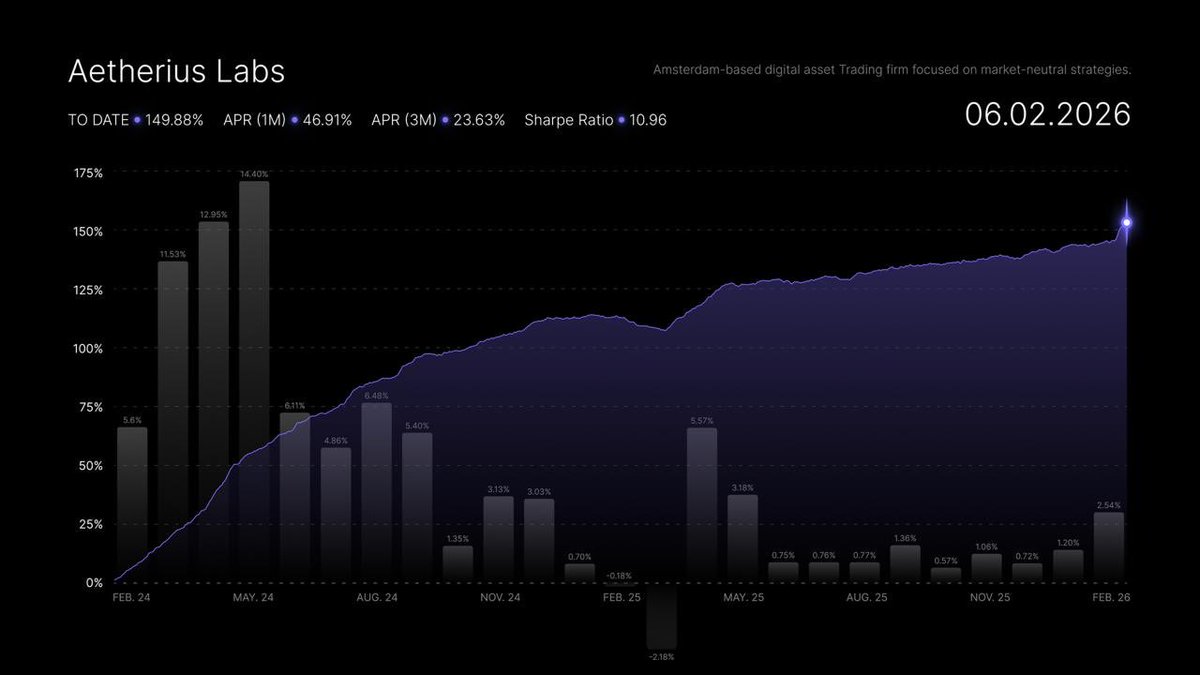Screen dimensions: 1200x675
Task: Click the 0.57% bar value label
Action: click(947, 561)
